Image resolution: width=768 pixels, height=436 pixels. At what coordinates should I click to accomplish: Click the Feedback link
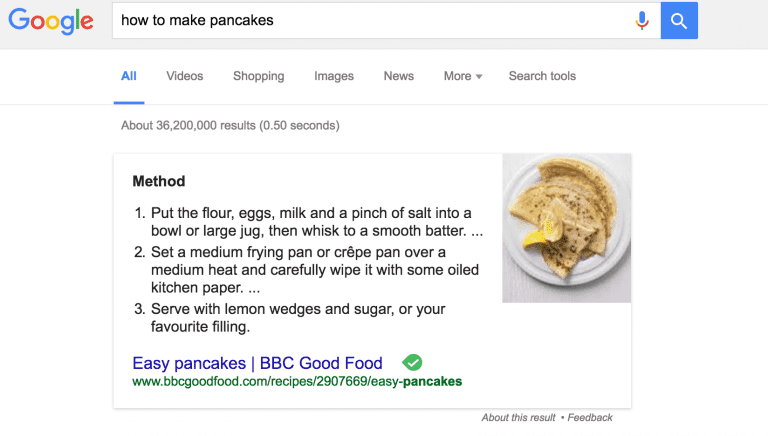(x=589, y=417)
